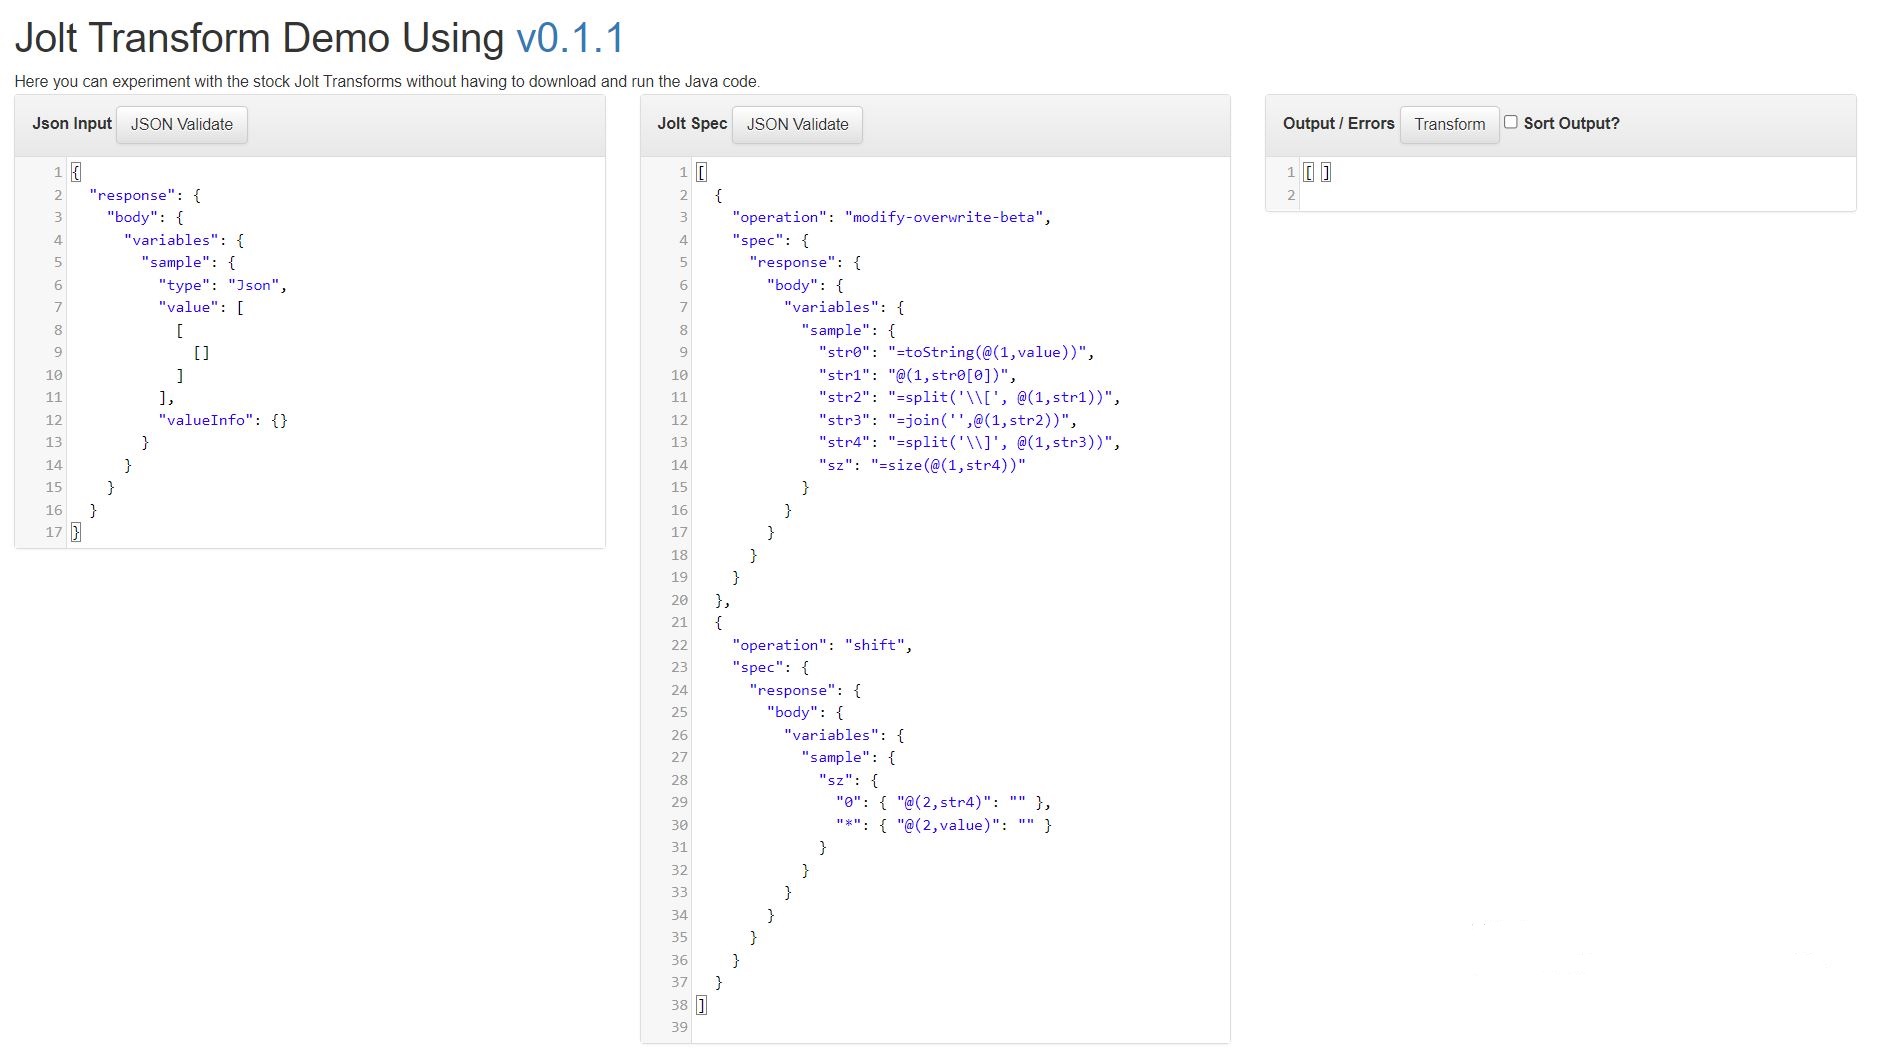Click line number 39 in the Jolt Spec gutter
This screenshot has height=1053, width=1885.
[x=679, y=1027]
